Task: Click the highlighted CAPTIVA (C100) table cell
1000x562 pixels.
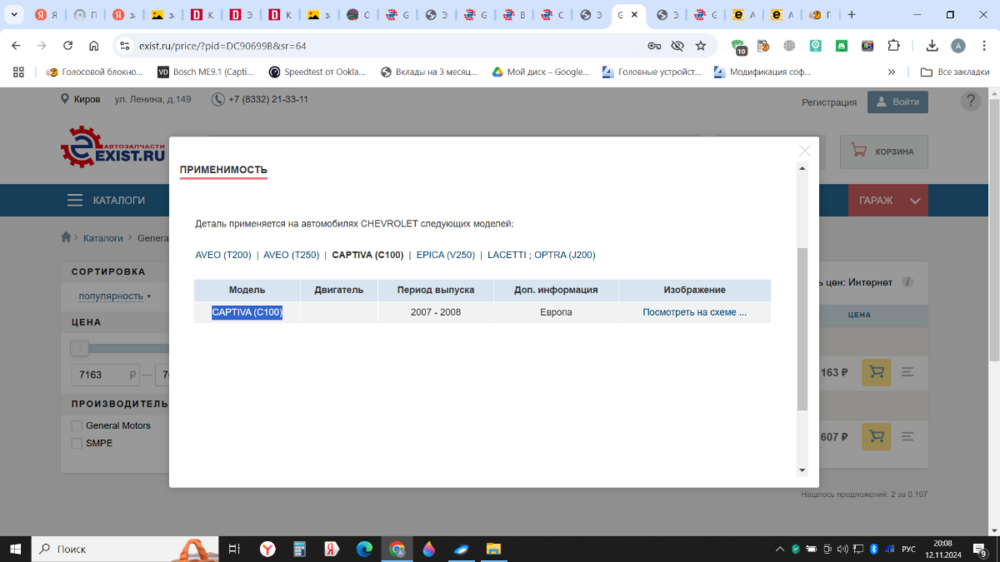Action: click(x=247, y=312)
